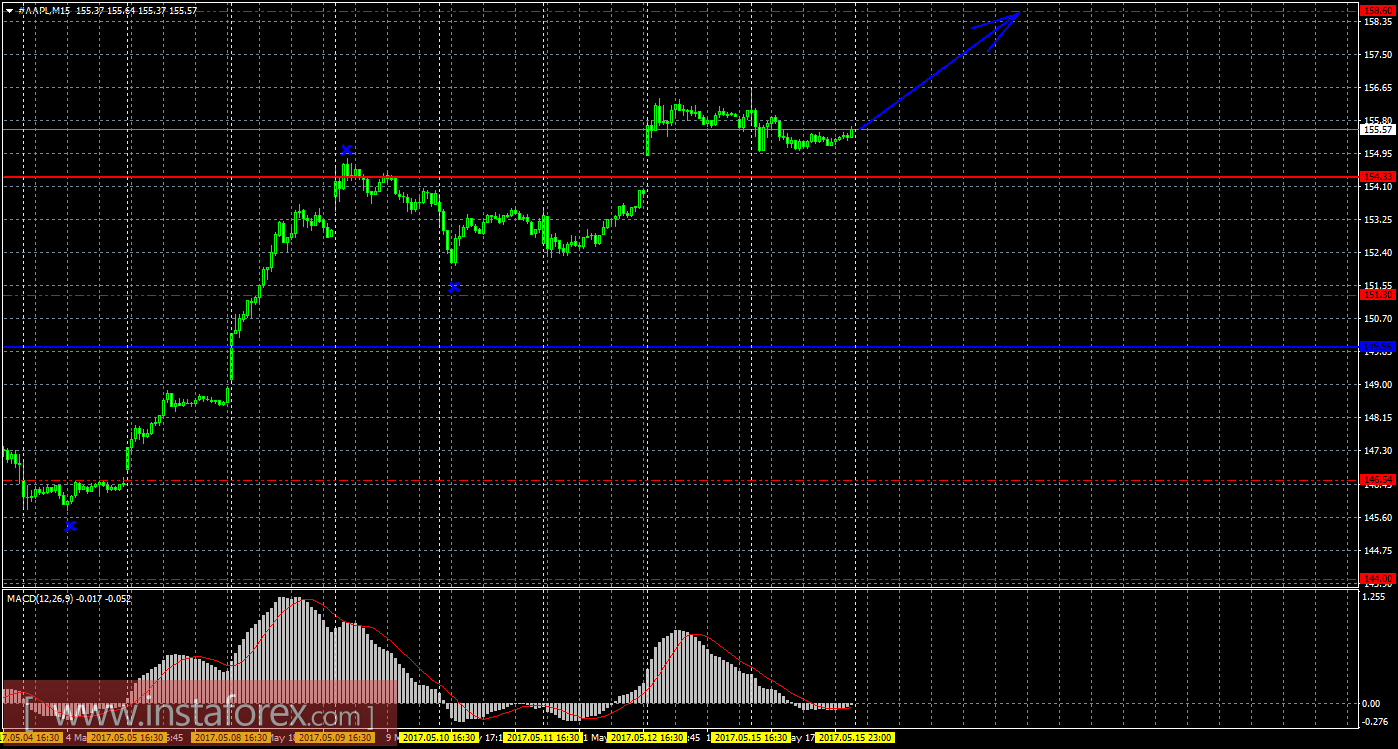Select the 158.60 red price label
Viewport: 1398px width, 749px height.
point(1377,9)
